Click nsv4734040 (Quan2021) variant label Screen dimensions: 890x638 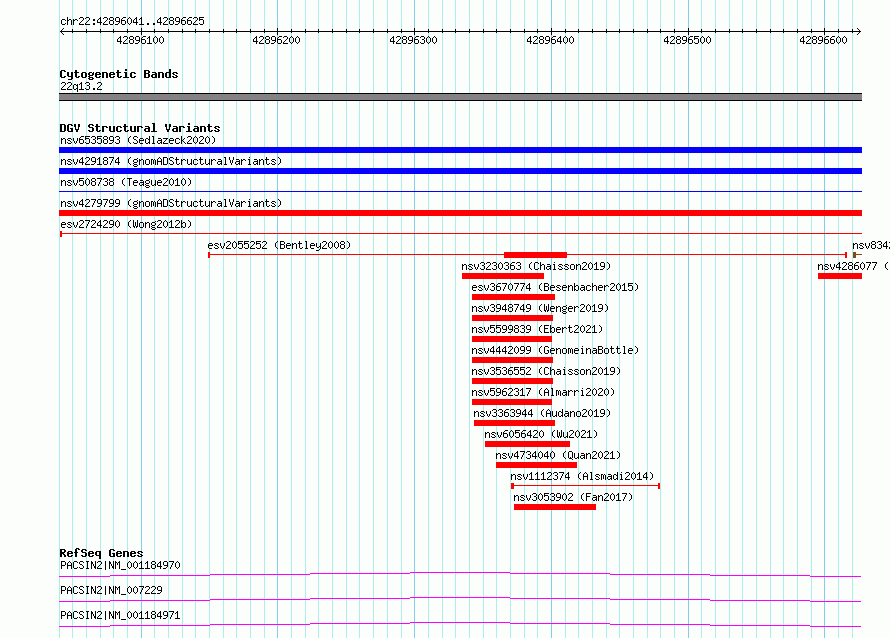(x=558, y=455)
